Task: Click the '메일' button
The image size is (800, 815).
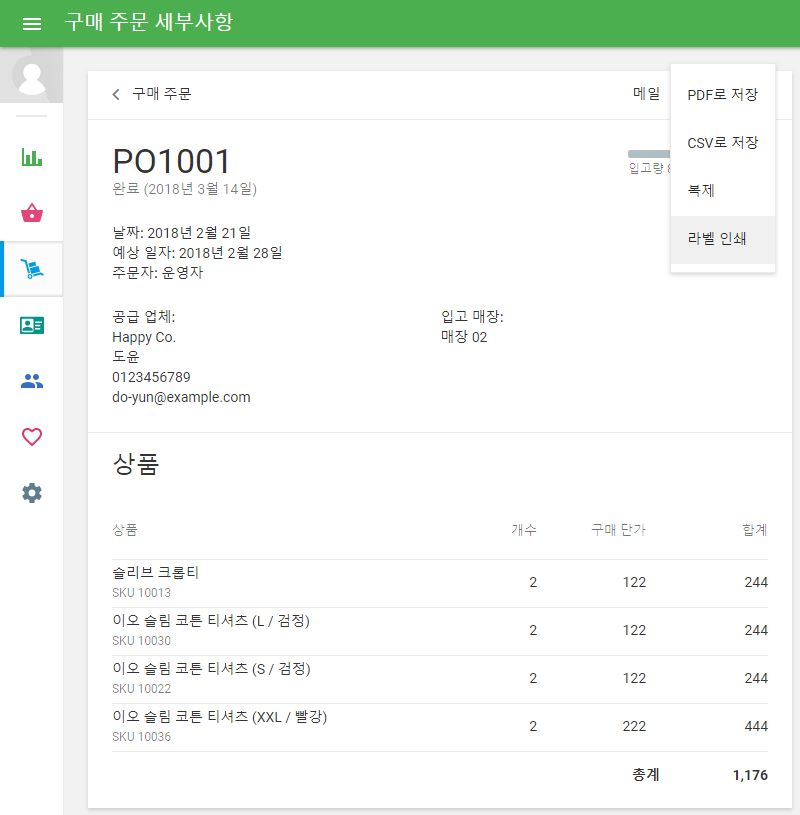Action: 646,95
